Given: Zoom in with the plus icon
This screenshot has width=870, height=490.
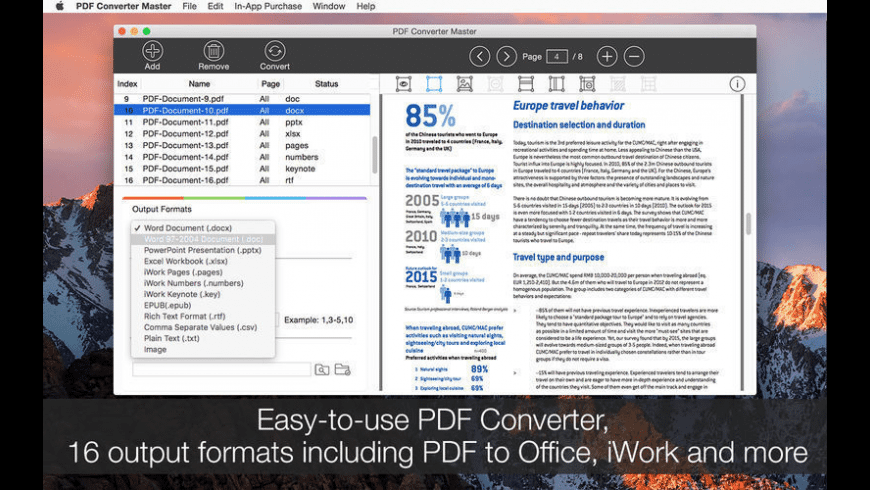Looking at the screenshot, I should click(607, 56).
